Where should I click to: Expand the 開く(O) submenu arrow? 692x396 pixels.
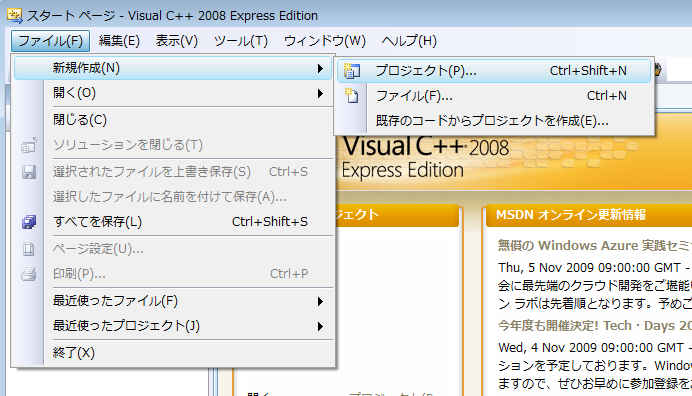(320, 93)
